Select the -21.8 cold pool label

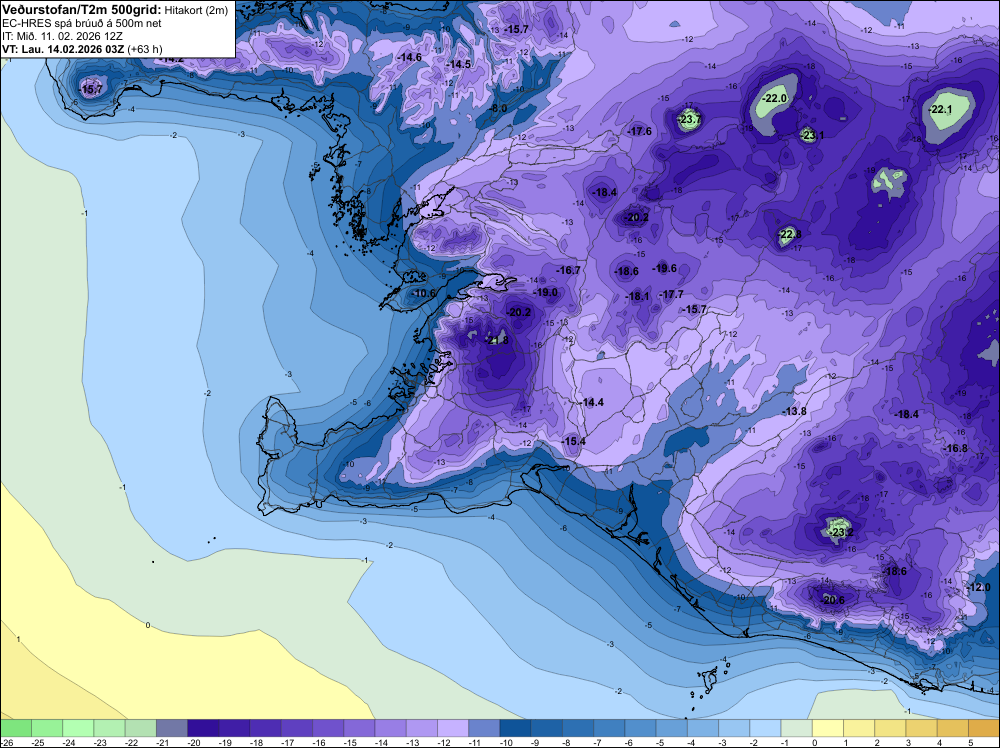(497, 341)
